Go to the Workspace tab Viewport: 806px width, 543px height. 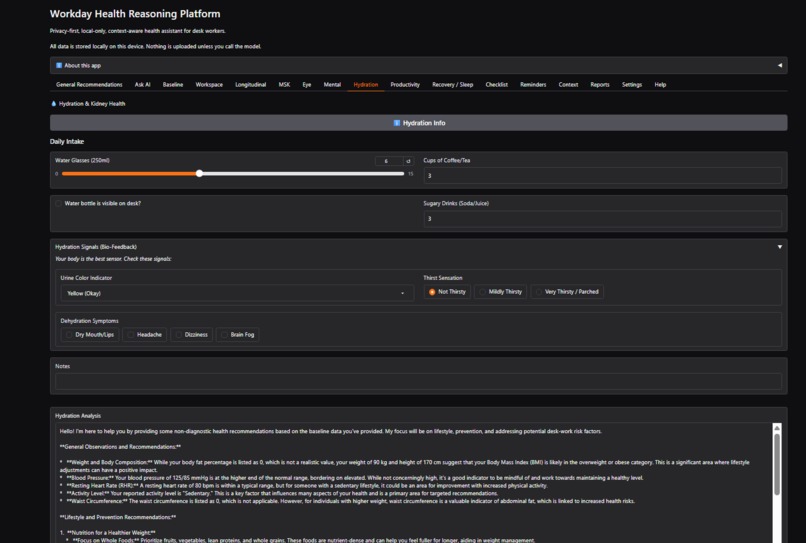pos(209,84)
